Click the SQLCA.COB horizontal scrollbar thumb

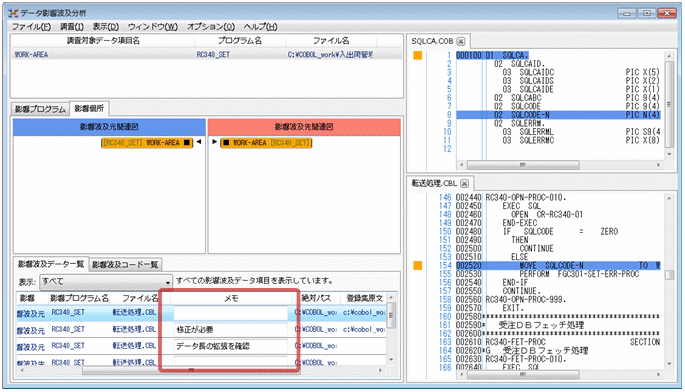523,165
